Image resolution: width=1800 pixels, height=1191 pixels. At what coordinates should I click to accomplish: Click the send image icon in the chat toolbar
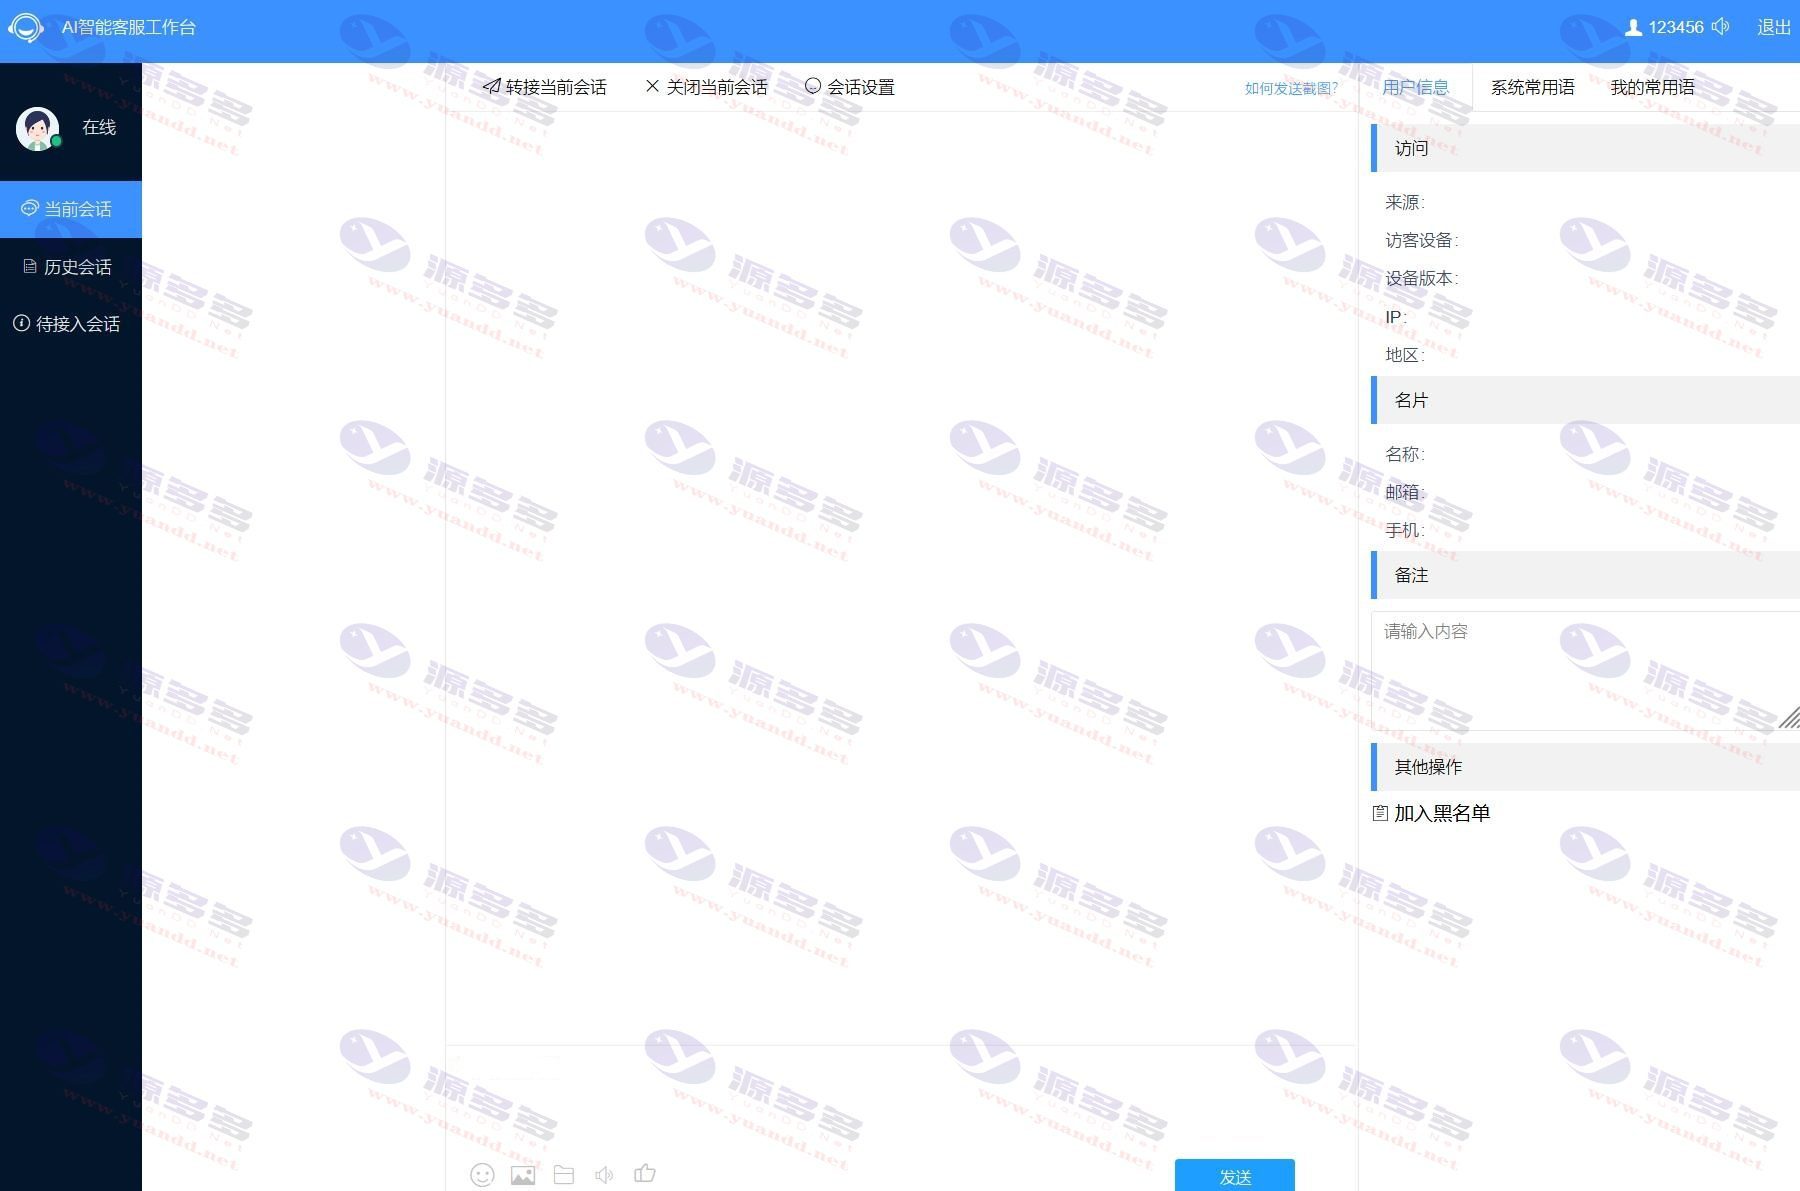pos(523,1175)
